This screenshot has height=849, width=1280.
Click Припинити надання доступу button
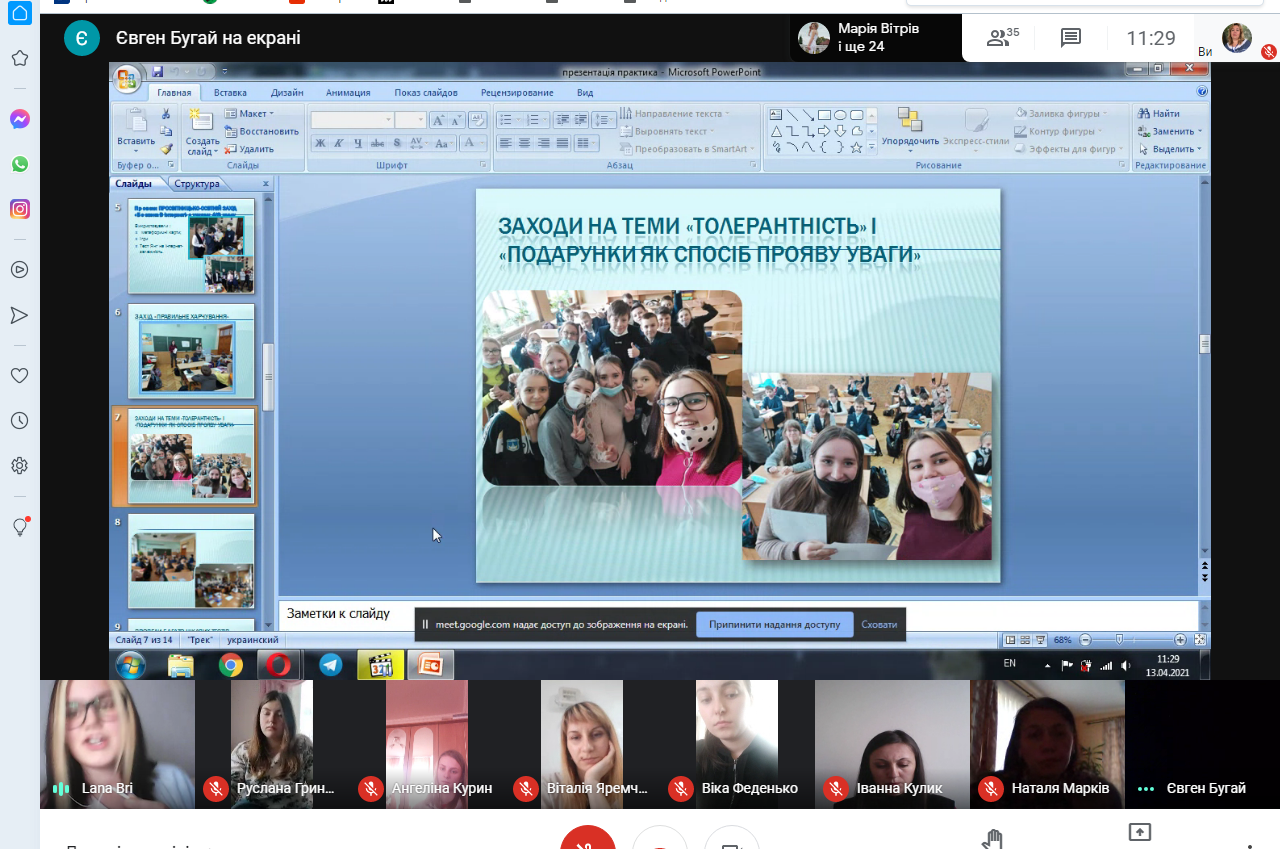click(x=774, y=625)
